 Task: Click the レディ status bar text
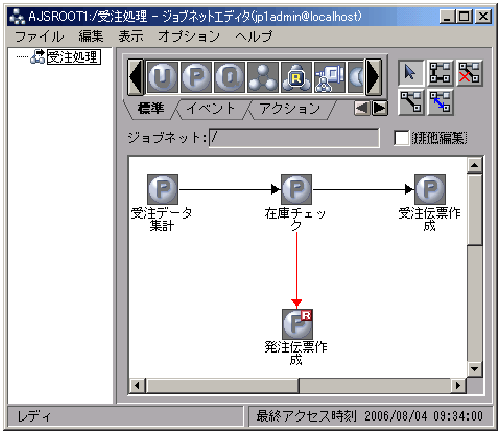pos(35,416)
